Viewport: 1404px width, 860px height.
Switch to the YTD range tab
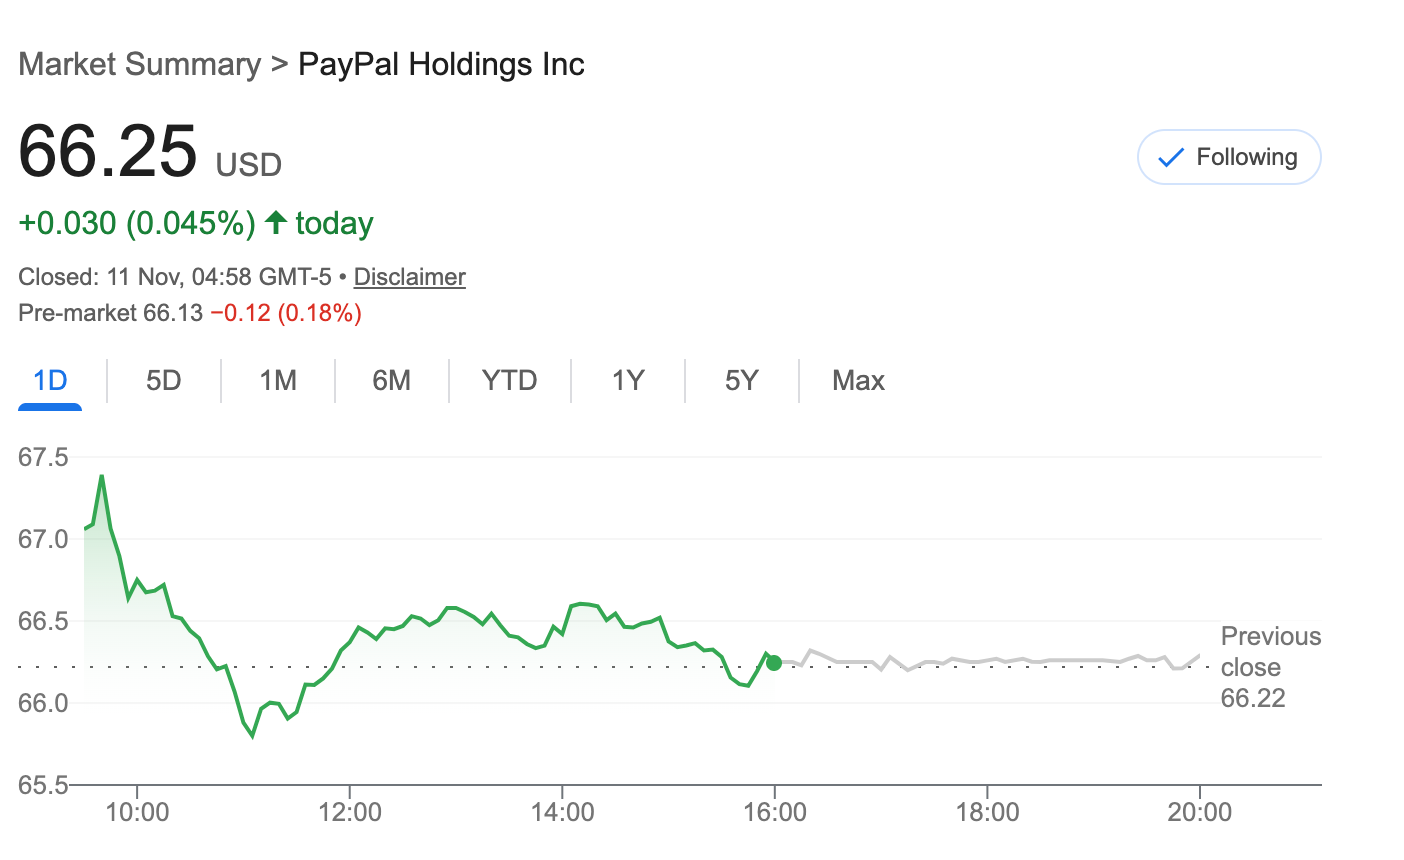point(509,380)
